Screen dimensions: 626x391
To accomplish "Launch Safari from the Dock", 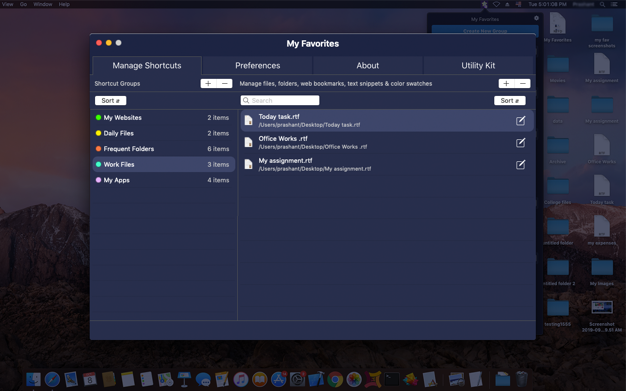I will click(52, 379).
